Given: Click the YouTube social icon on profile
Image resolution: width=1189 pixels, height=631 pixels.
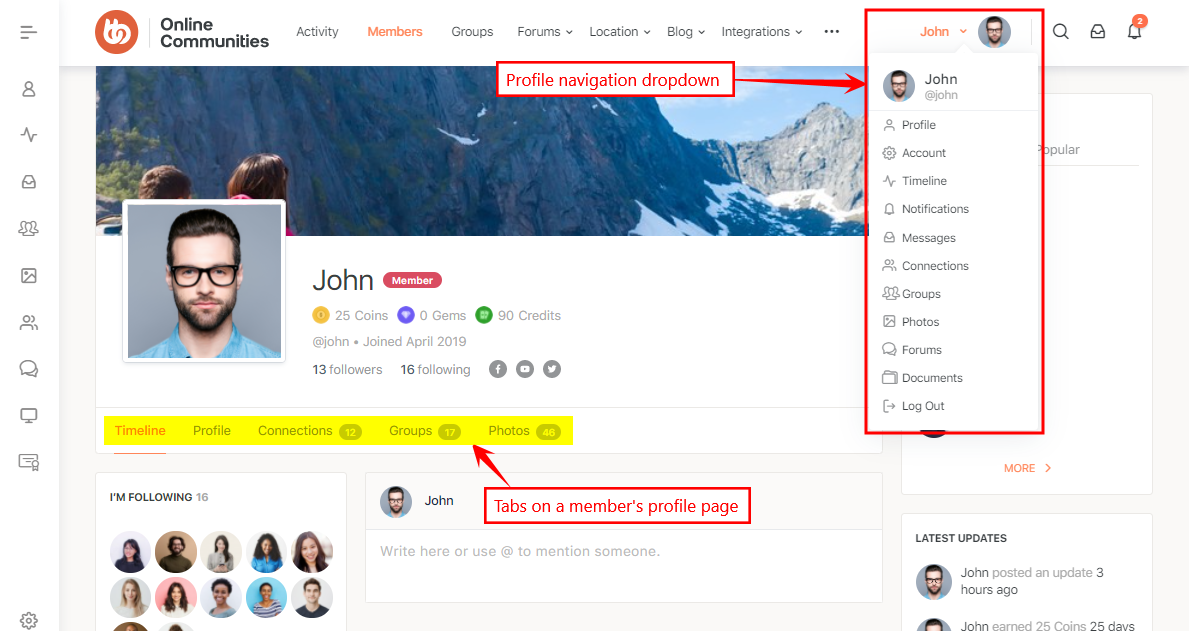Looking at the screenshot, I should coord(525,370).
